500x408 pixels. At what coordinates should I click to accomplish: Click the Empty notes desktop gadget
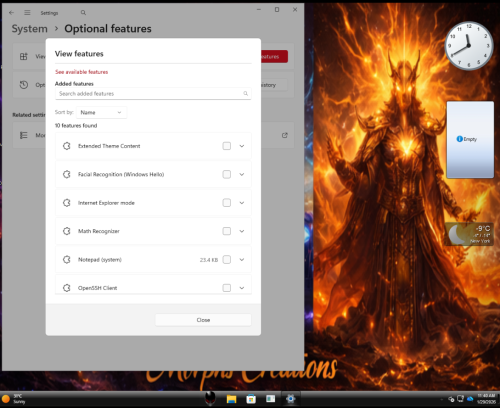tap(470, 140)
